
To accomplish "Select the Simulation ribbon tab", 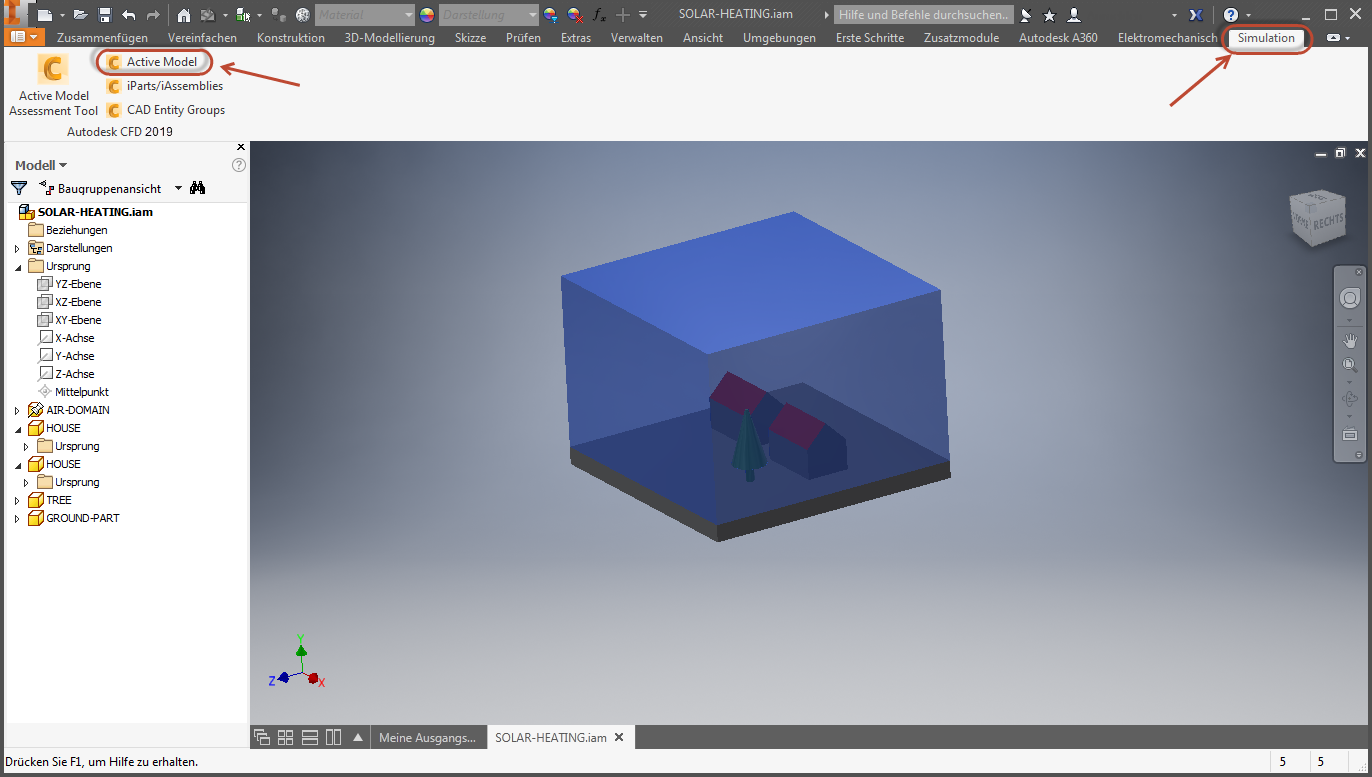I will point(1266,38).
